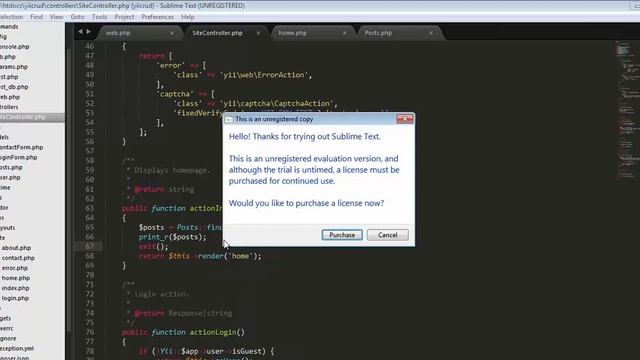Click Cancel in the unregistered copy dialog

387,235
